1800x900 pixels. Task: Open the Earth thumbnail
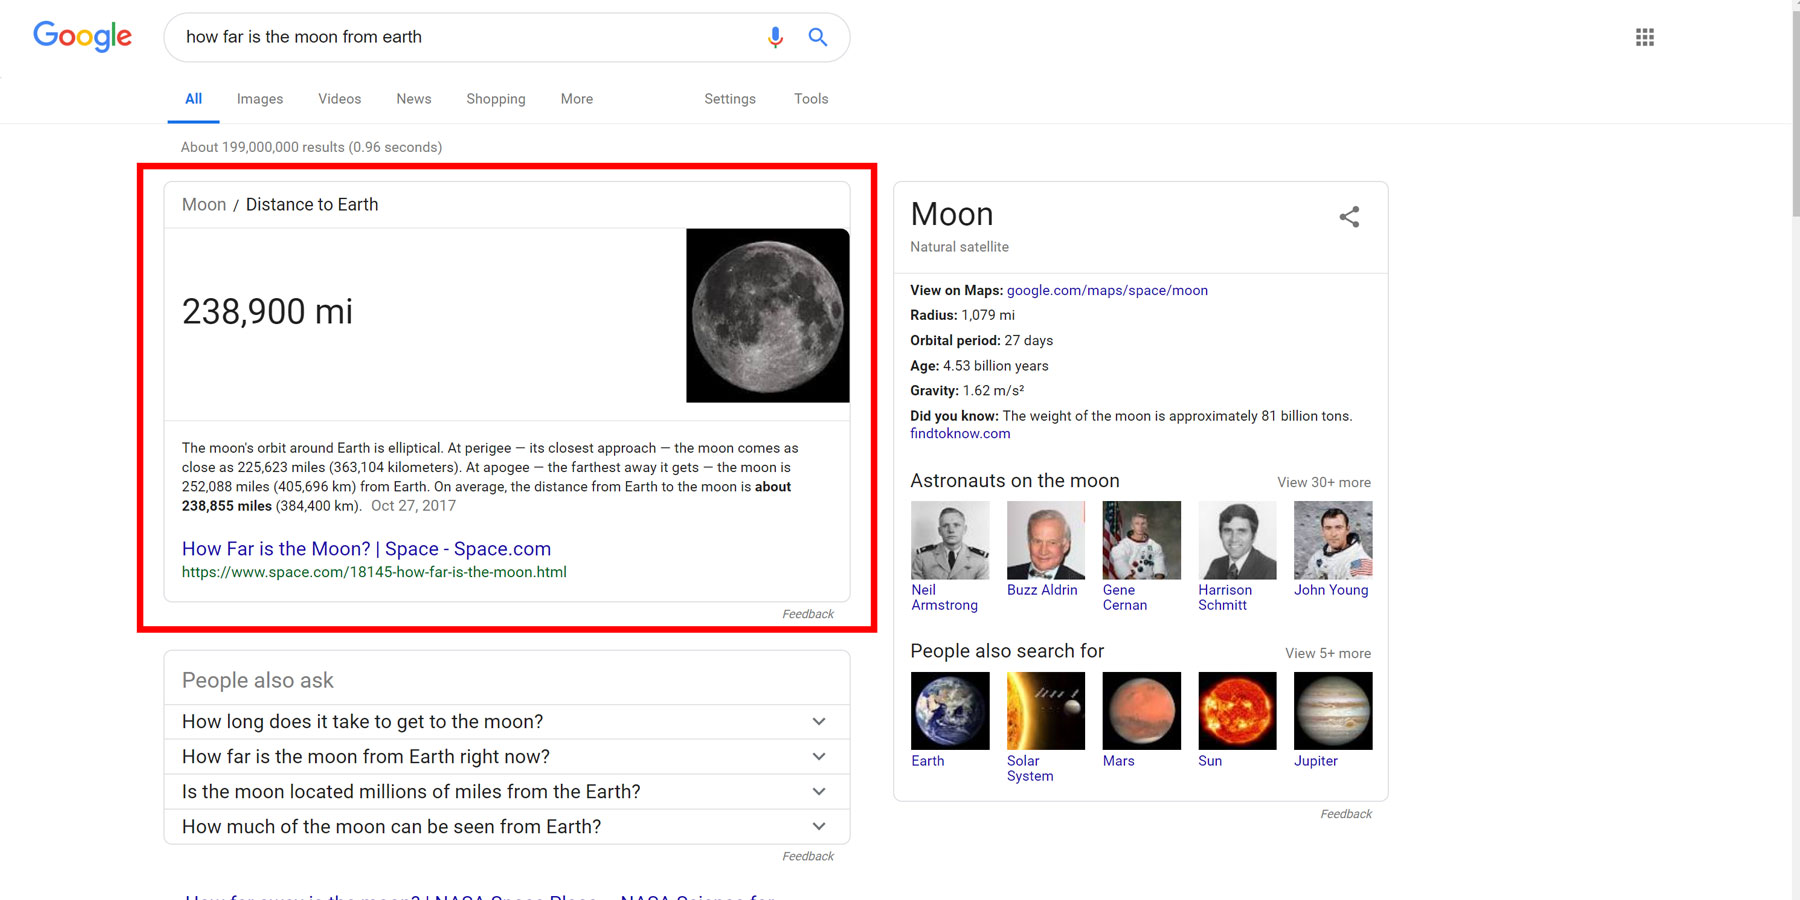pyautogui.click(x=950, y=711)
